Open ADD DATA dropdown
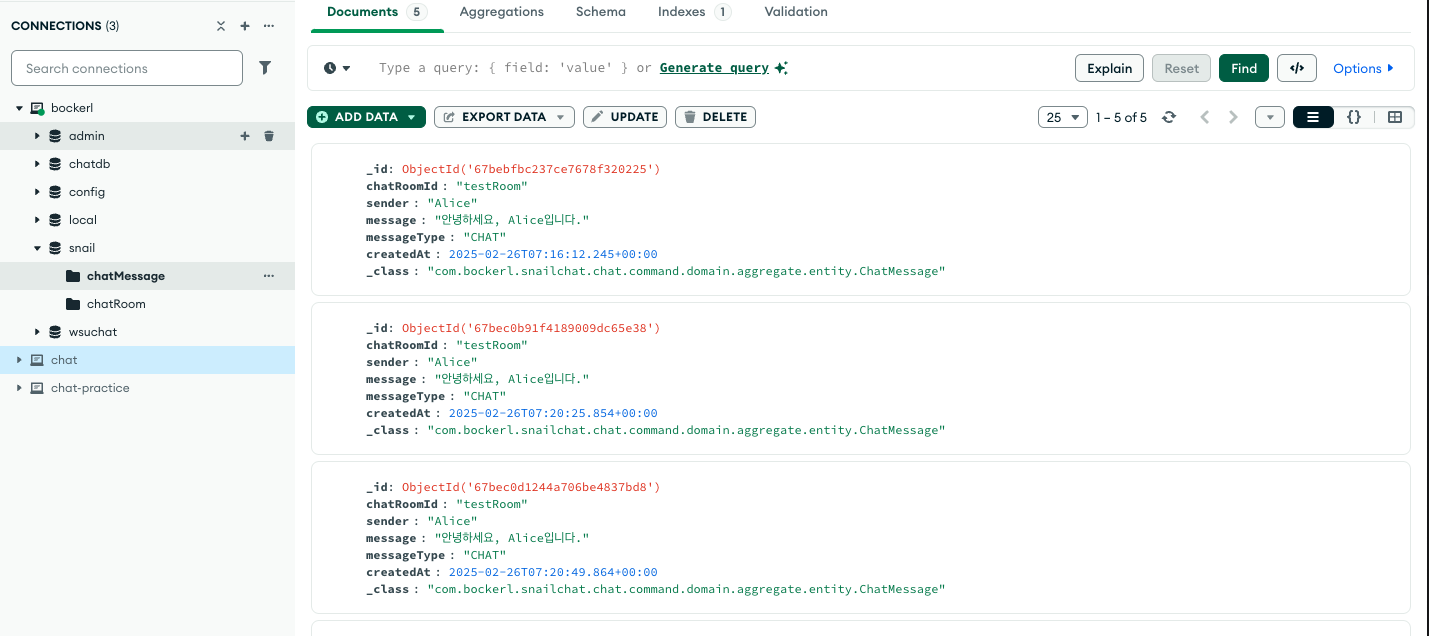 coord(411,117)
